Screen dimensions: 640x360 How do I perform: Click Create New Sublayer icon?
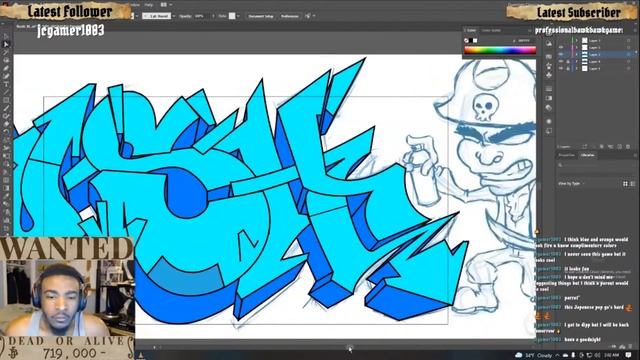[x=611, y=147]
